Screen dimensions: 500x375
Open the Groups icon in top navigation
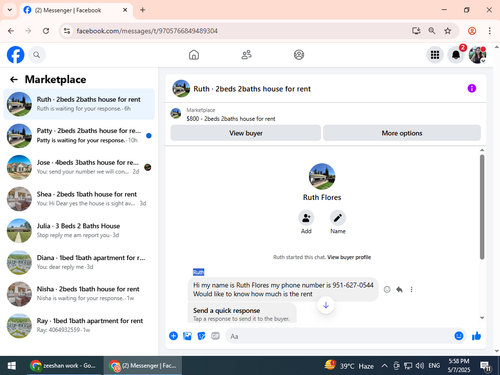tap(299, 55)
